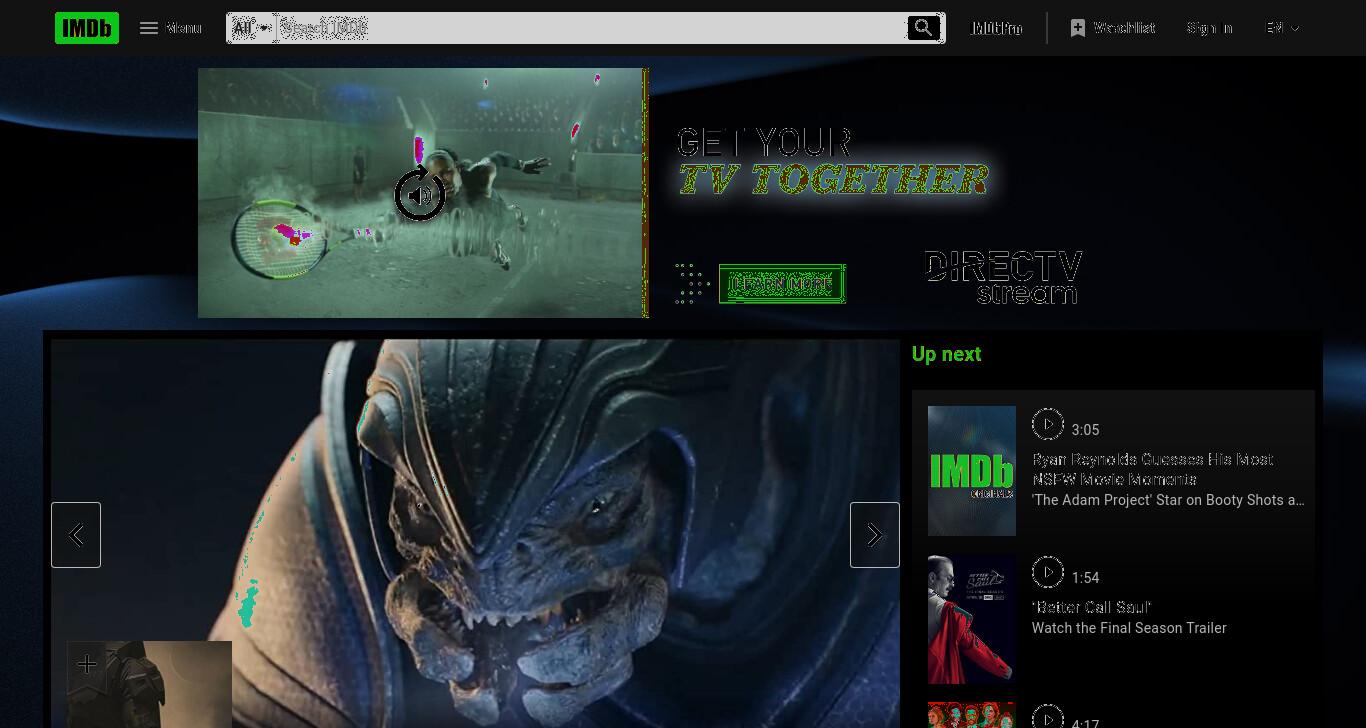
Task: Click the 'The Adam Project' Star description text
Action: click(1168, 500)
